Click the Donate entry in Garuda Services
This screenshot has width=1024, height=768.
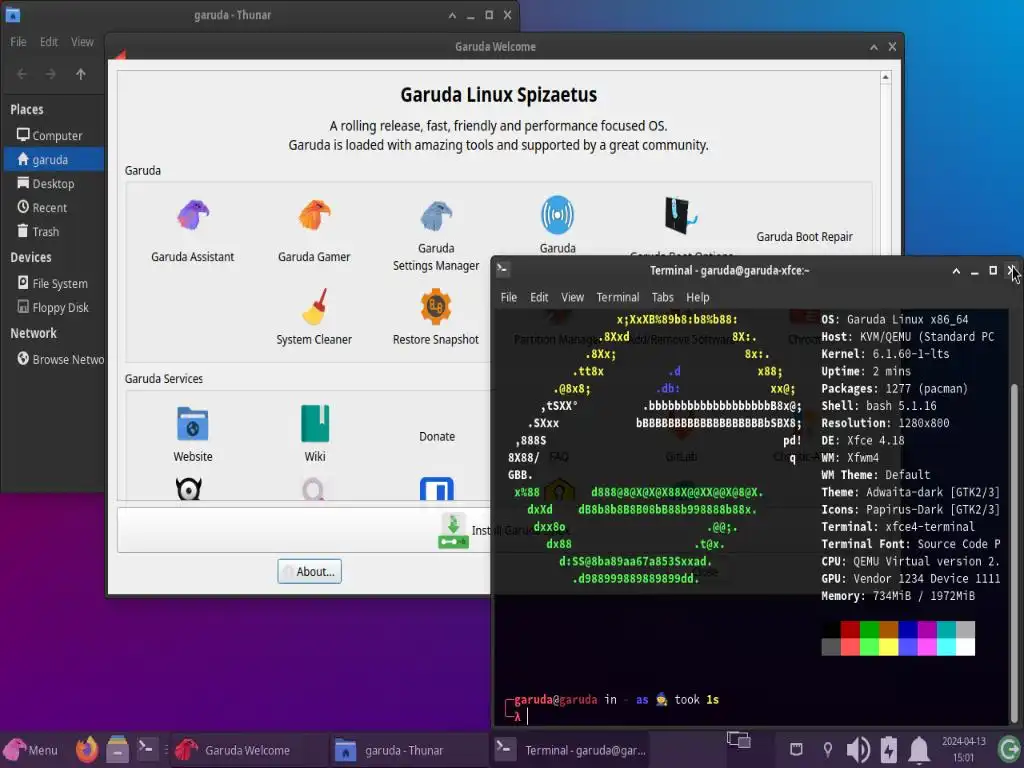point(437,436)
